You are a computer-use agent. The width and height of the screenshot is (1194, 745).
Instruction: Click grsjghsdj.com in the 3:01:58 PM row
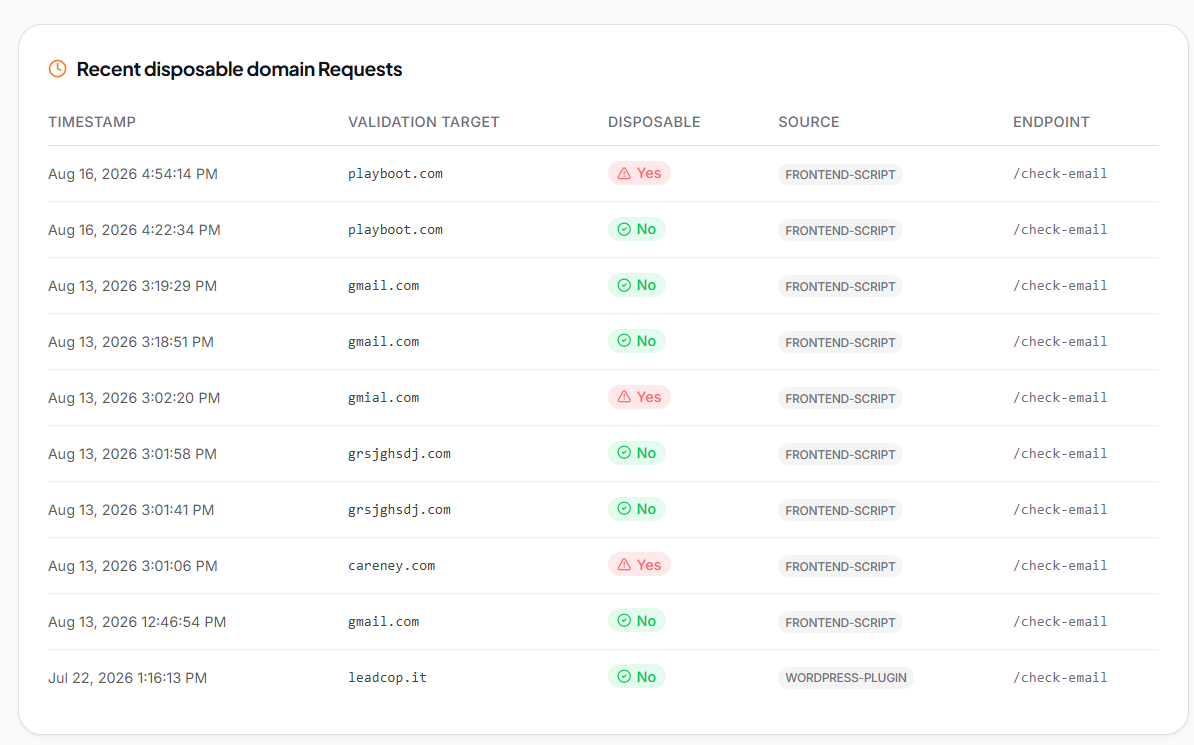click(x=399, y=454)
